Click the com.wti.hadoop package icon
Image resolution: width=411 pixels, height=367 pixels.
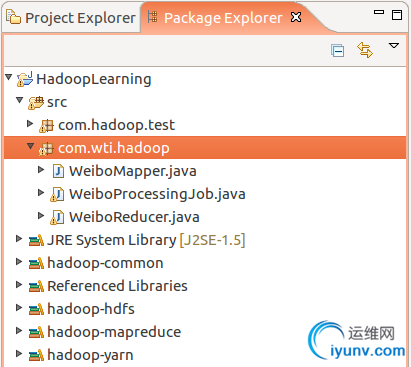(x=46, y=149)
